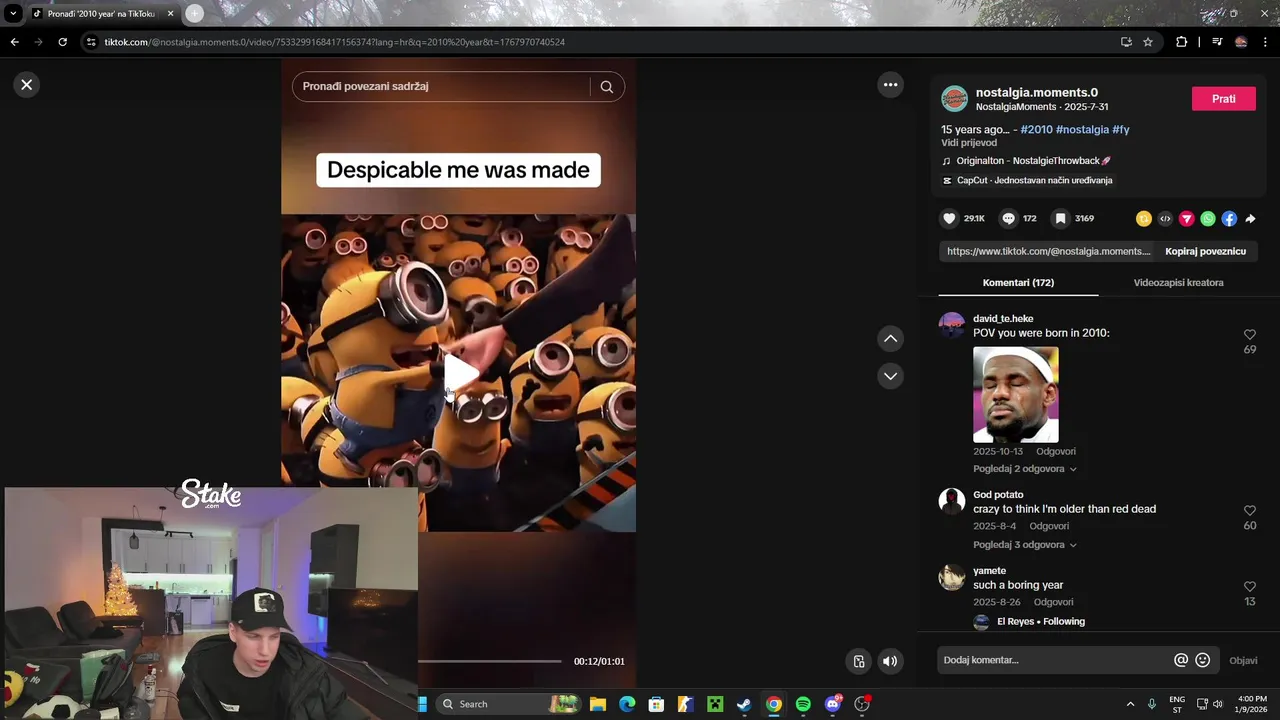The height and width of the screenshot is (720, 1280).
Task: Show hidden system tray icons
Action: point(1130,704)
